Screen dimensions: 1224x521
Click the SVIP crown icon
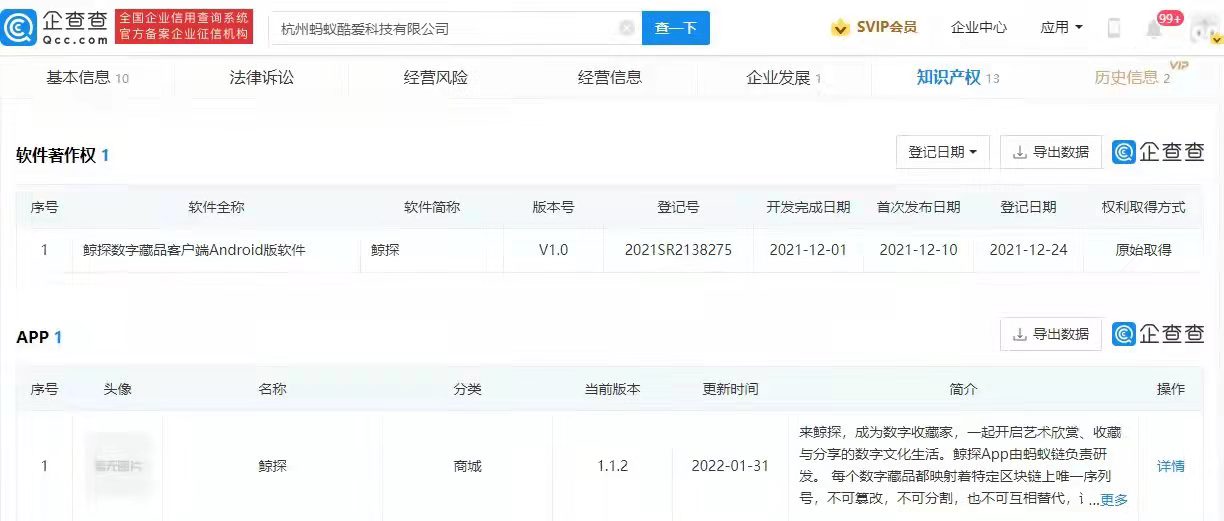pos(841,28)
